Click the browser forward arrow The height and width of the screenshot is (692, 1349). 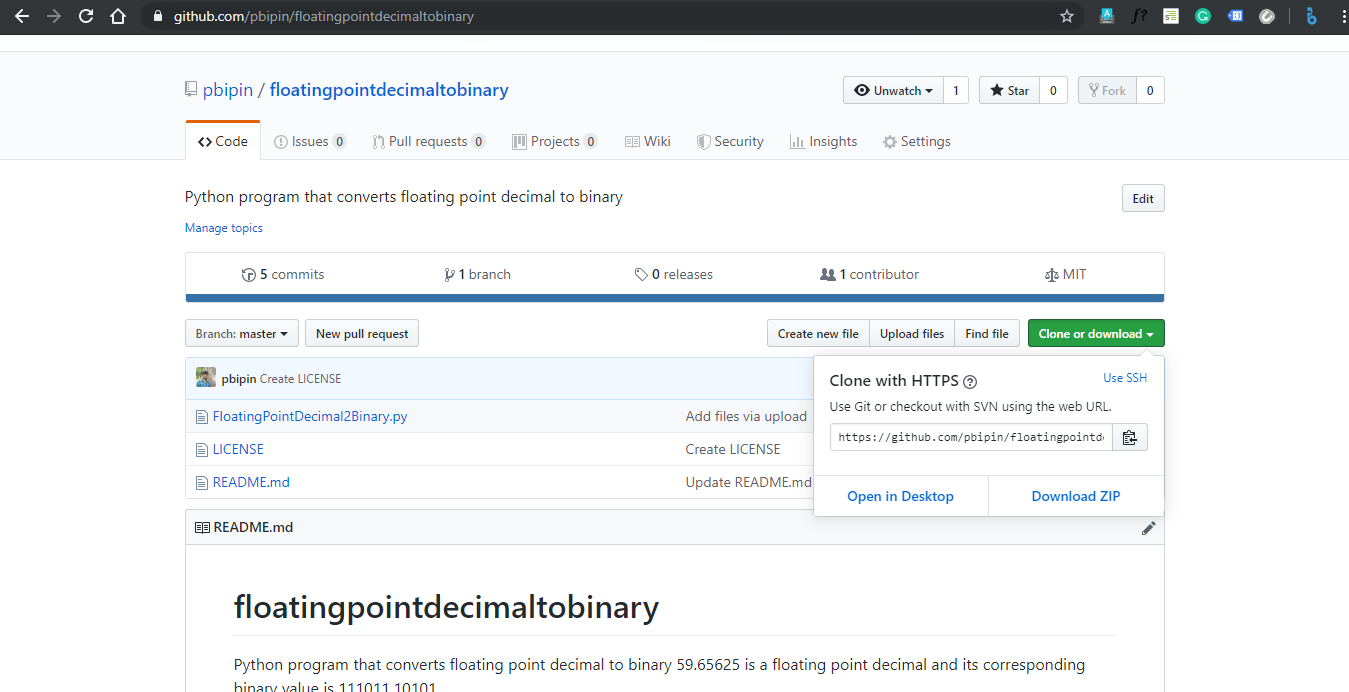53,16
